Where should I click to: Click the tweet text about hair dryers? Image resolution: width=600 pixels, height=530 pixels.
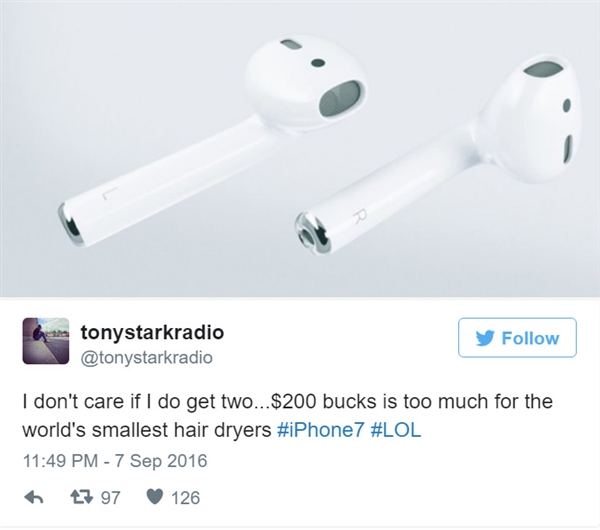tap(287, 416)
